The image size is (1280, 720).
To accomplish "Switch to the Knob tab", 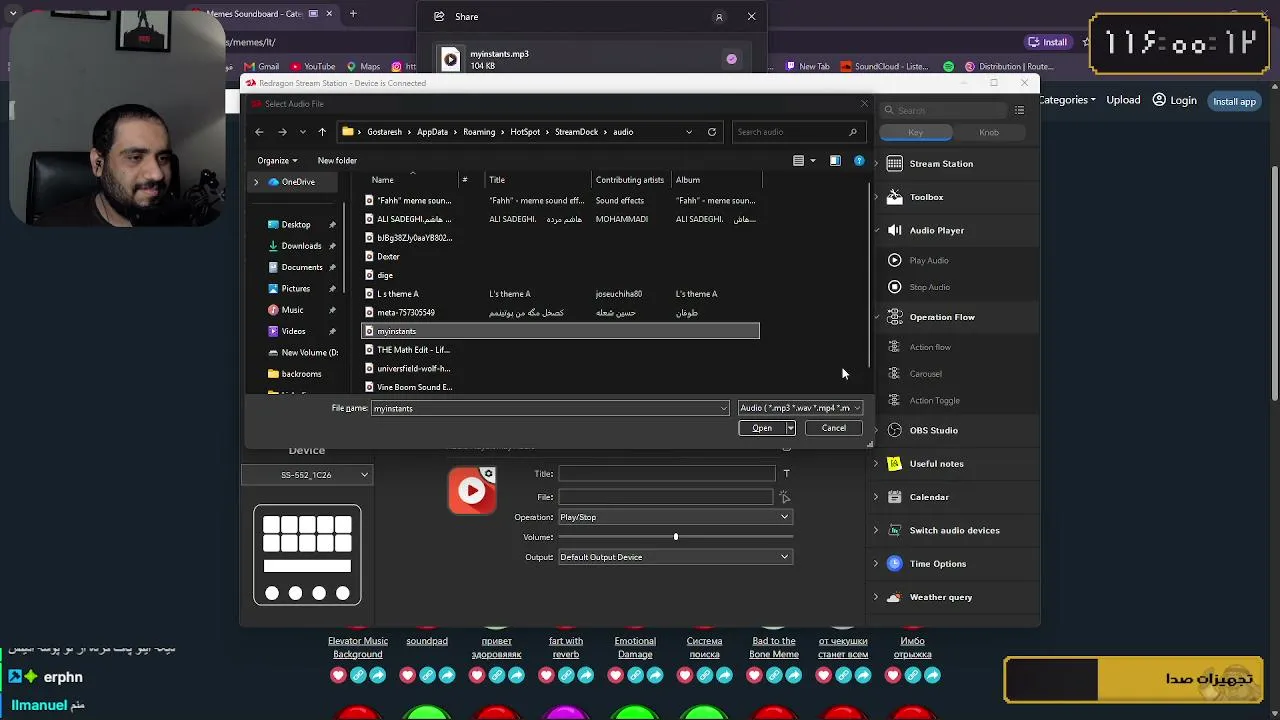I will (989, 133).
